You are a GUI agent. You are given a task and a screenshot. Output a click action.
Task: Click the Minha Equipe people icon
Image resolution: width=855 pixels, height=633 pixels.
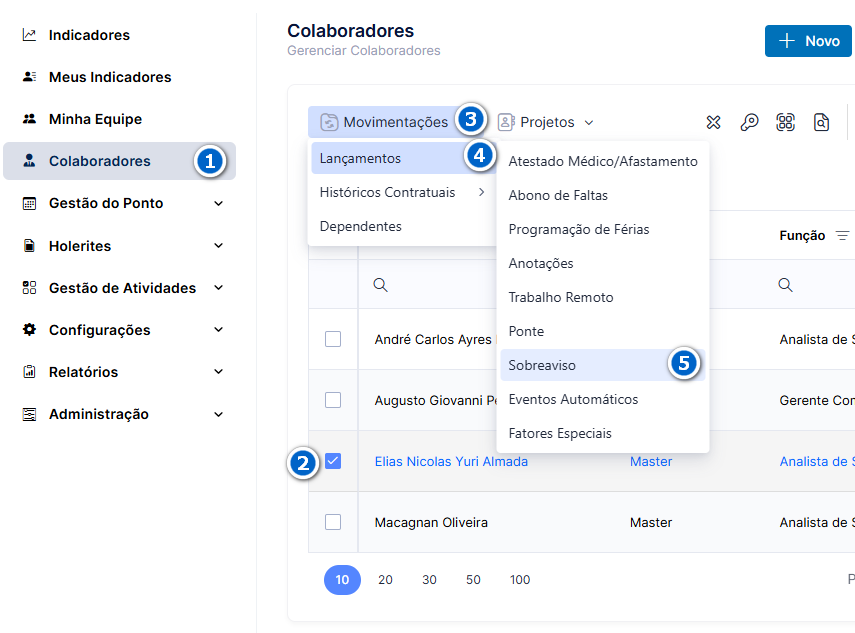29,119
